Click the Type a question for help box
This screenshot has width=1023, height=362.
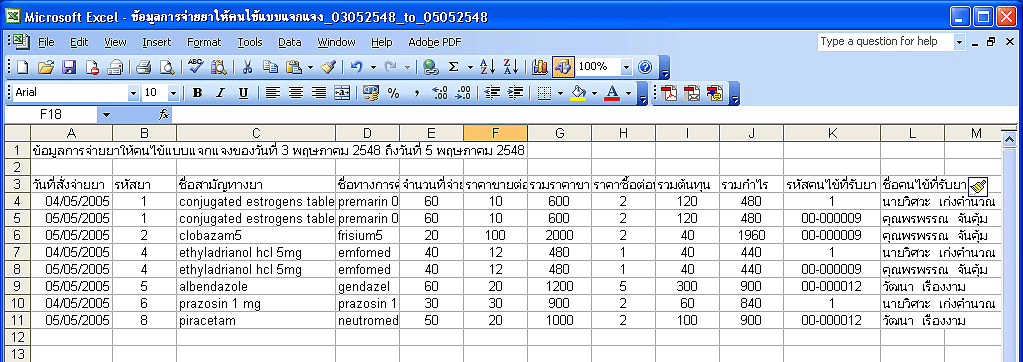[x=885, y=42]
